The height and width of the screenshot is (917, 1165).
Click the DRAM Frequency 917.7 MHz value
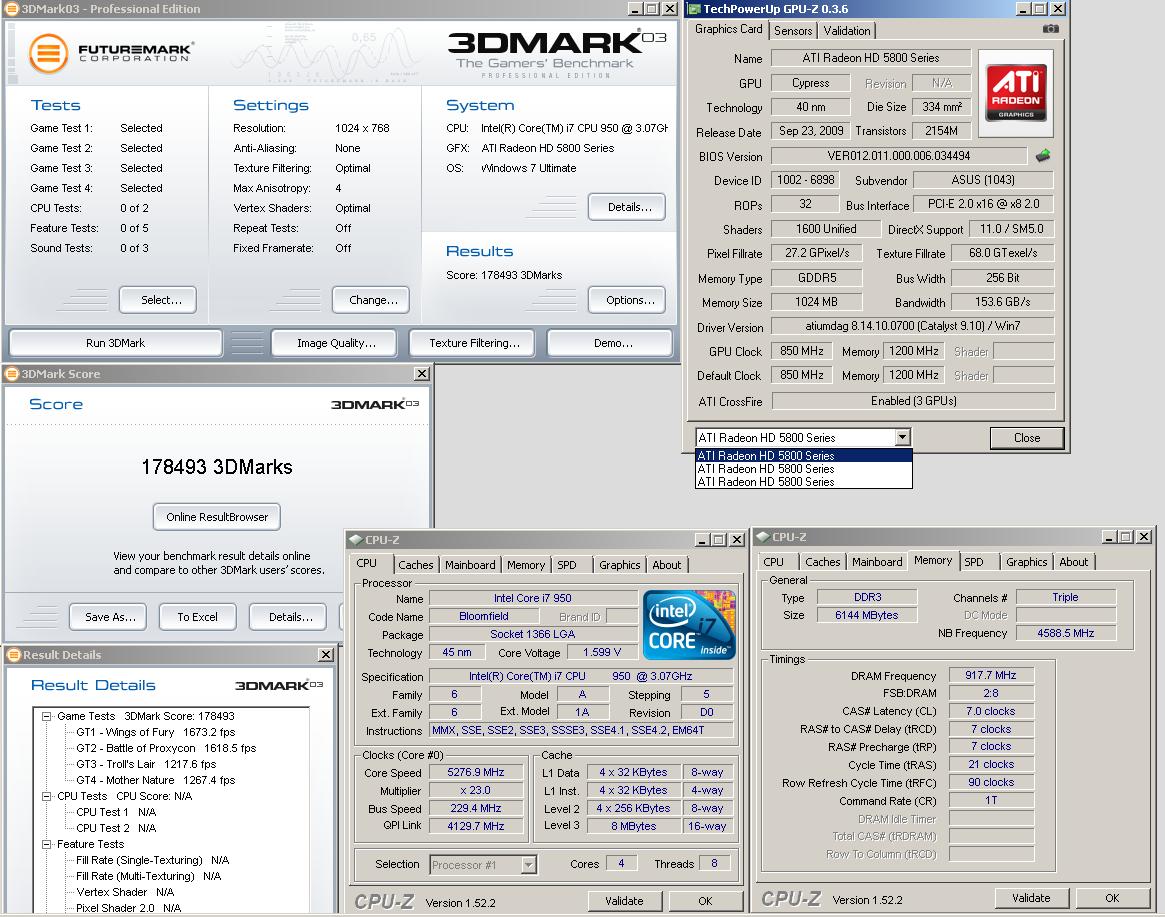click(x=990, y=675)
